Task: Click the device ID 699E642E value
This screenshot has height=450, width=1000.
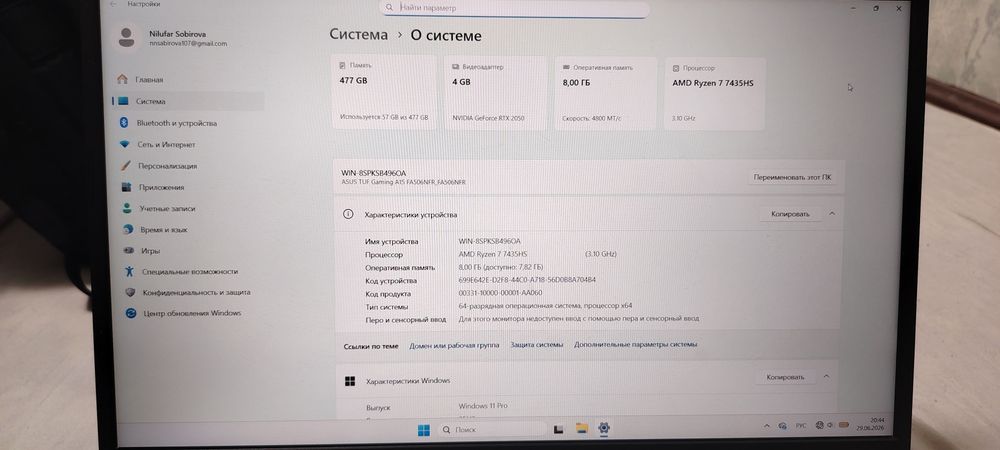Action: tap(527, 280)
